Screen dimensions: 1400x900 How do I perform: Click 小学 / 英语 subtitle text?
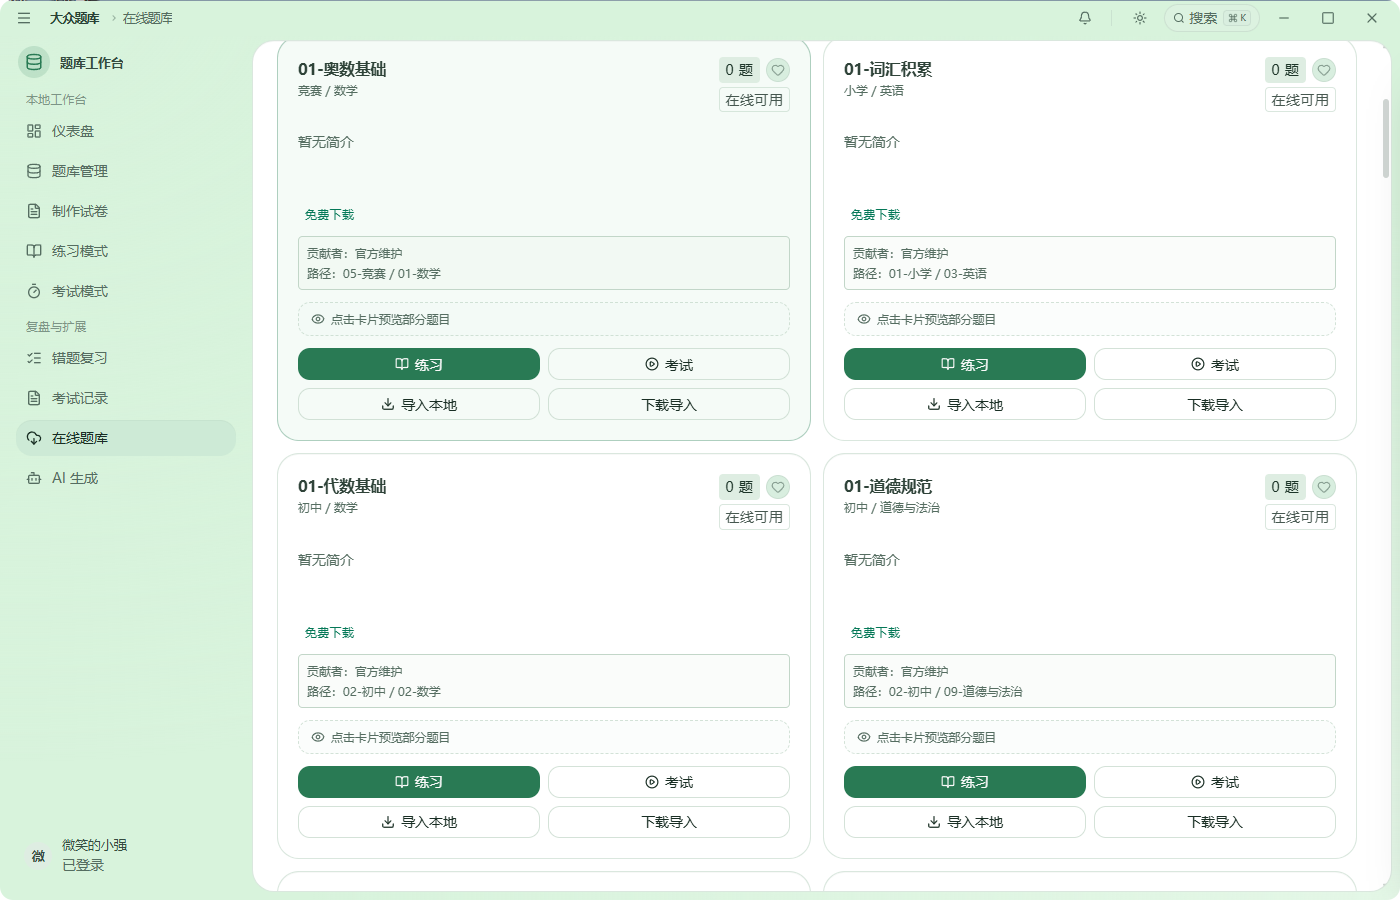tap(874, 91)
